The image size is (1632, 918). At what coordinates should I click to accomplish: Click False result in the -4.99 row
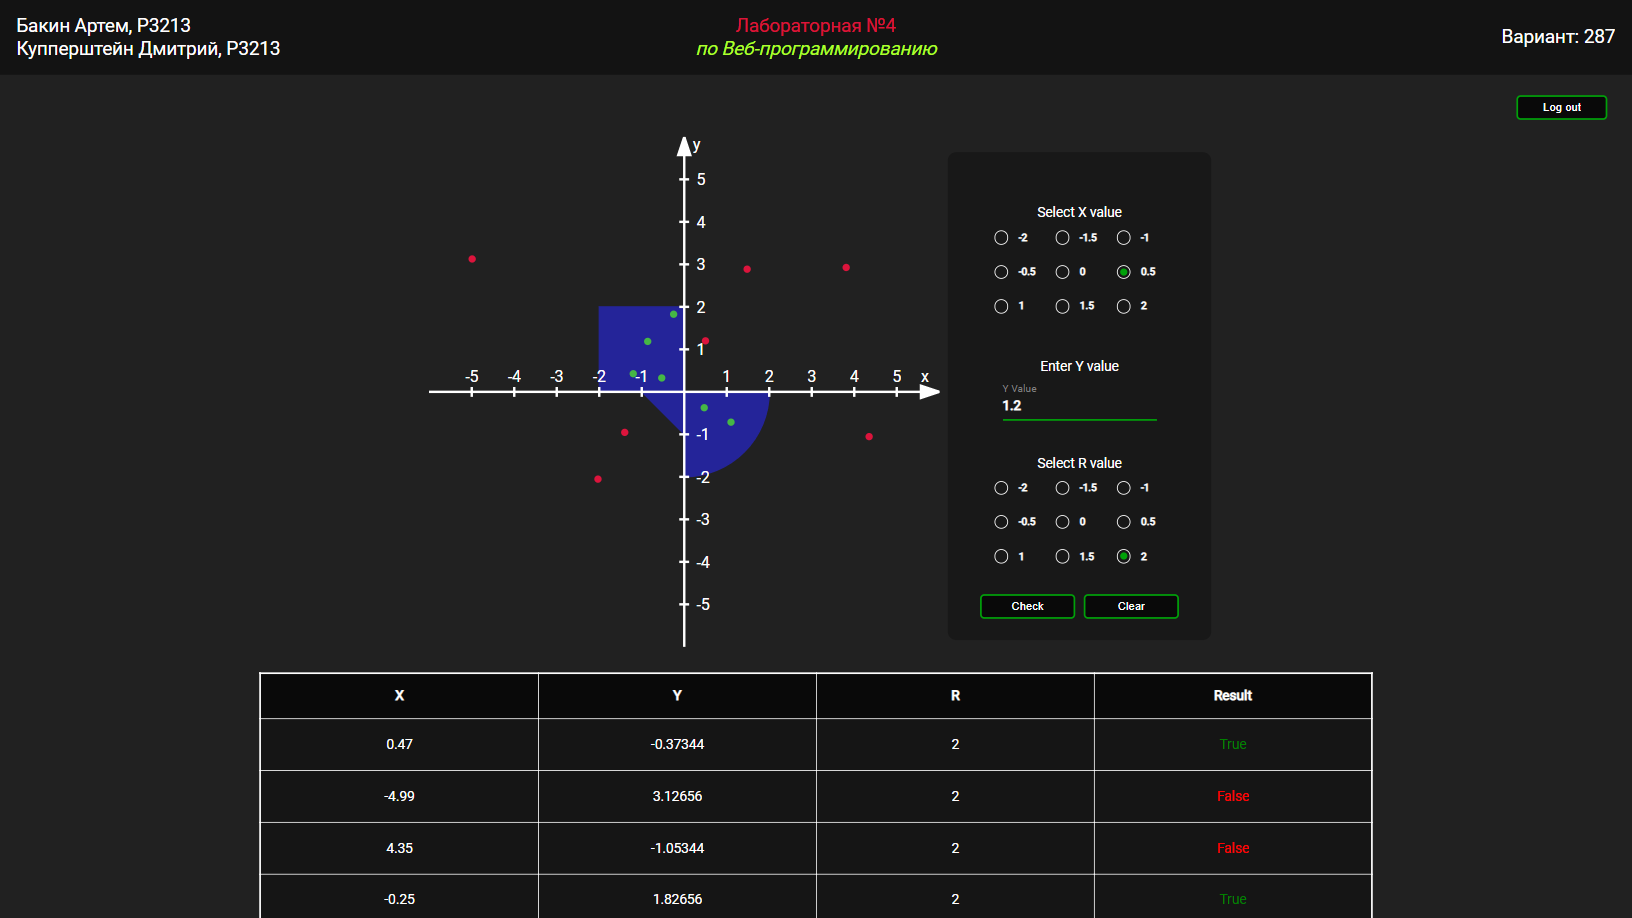click(x=1233, y=796)
